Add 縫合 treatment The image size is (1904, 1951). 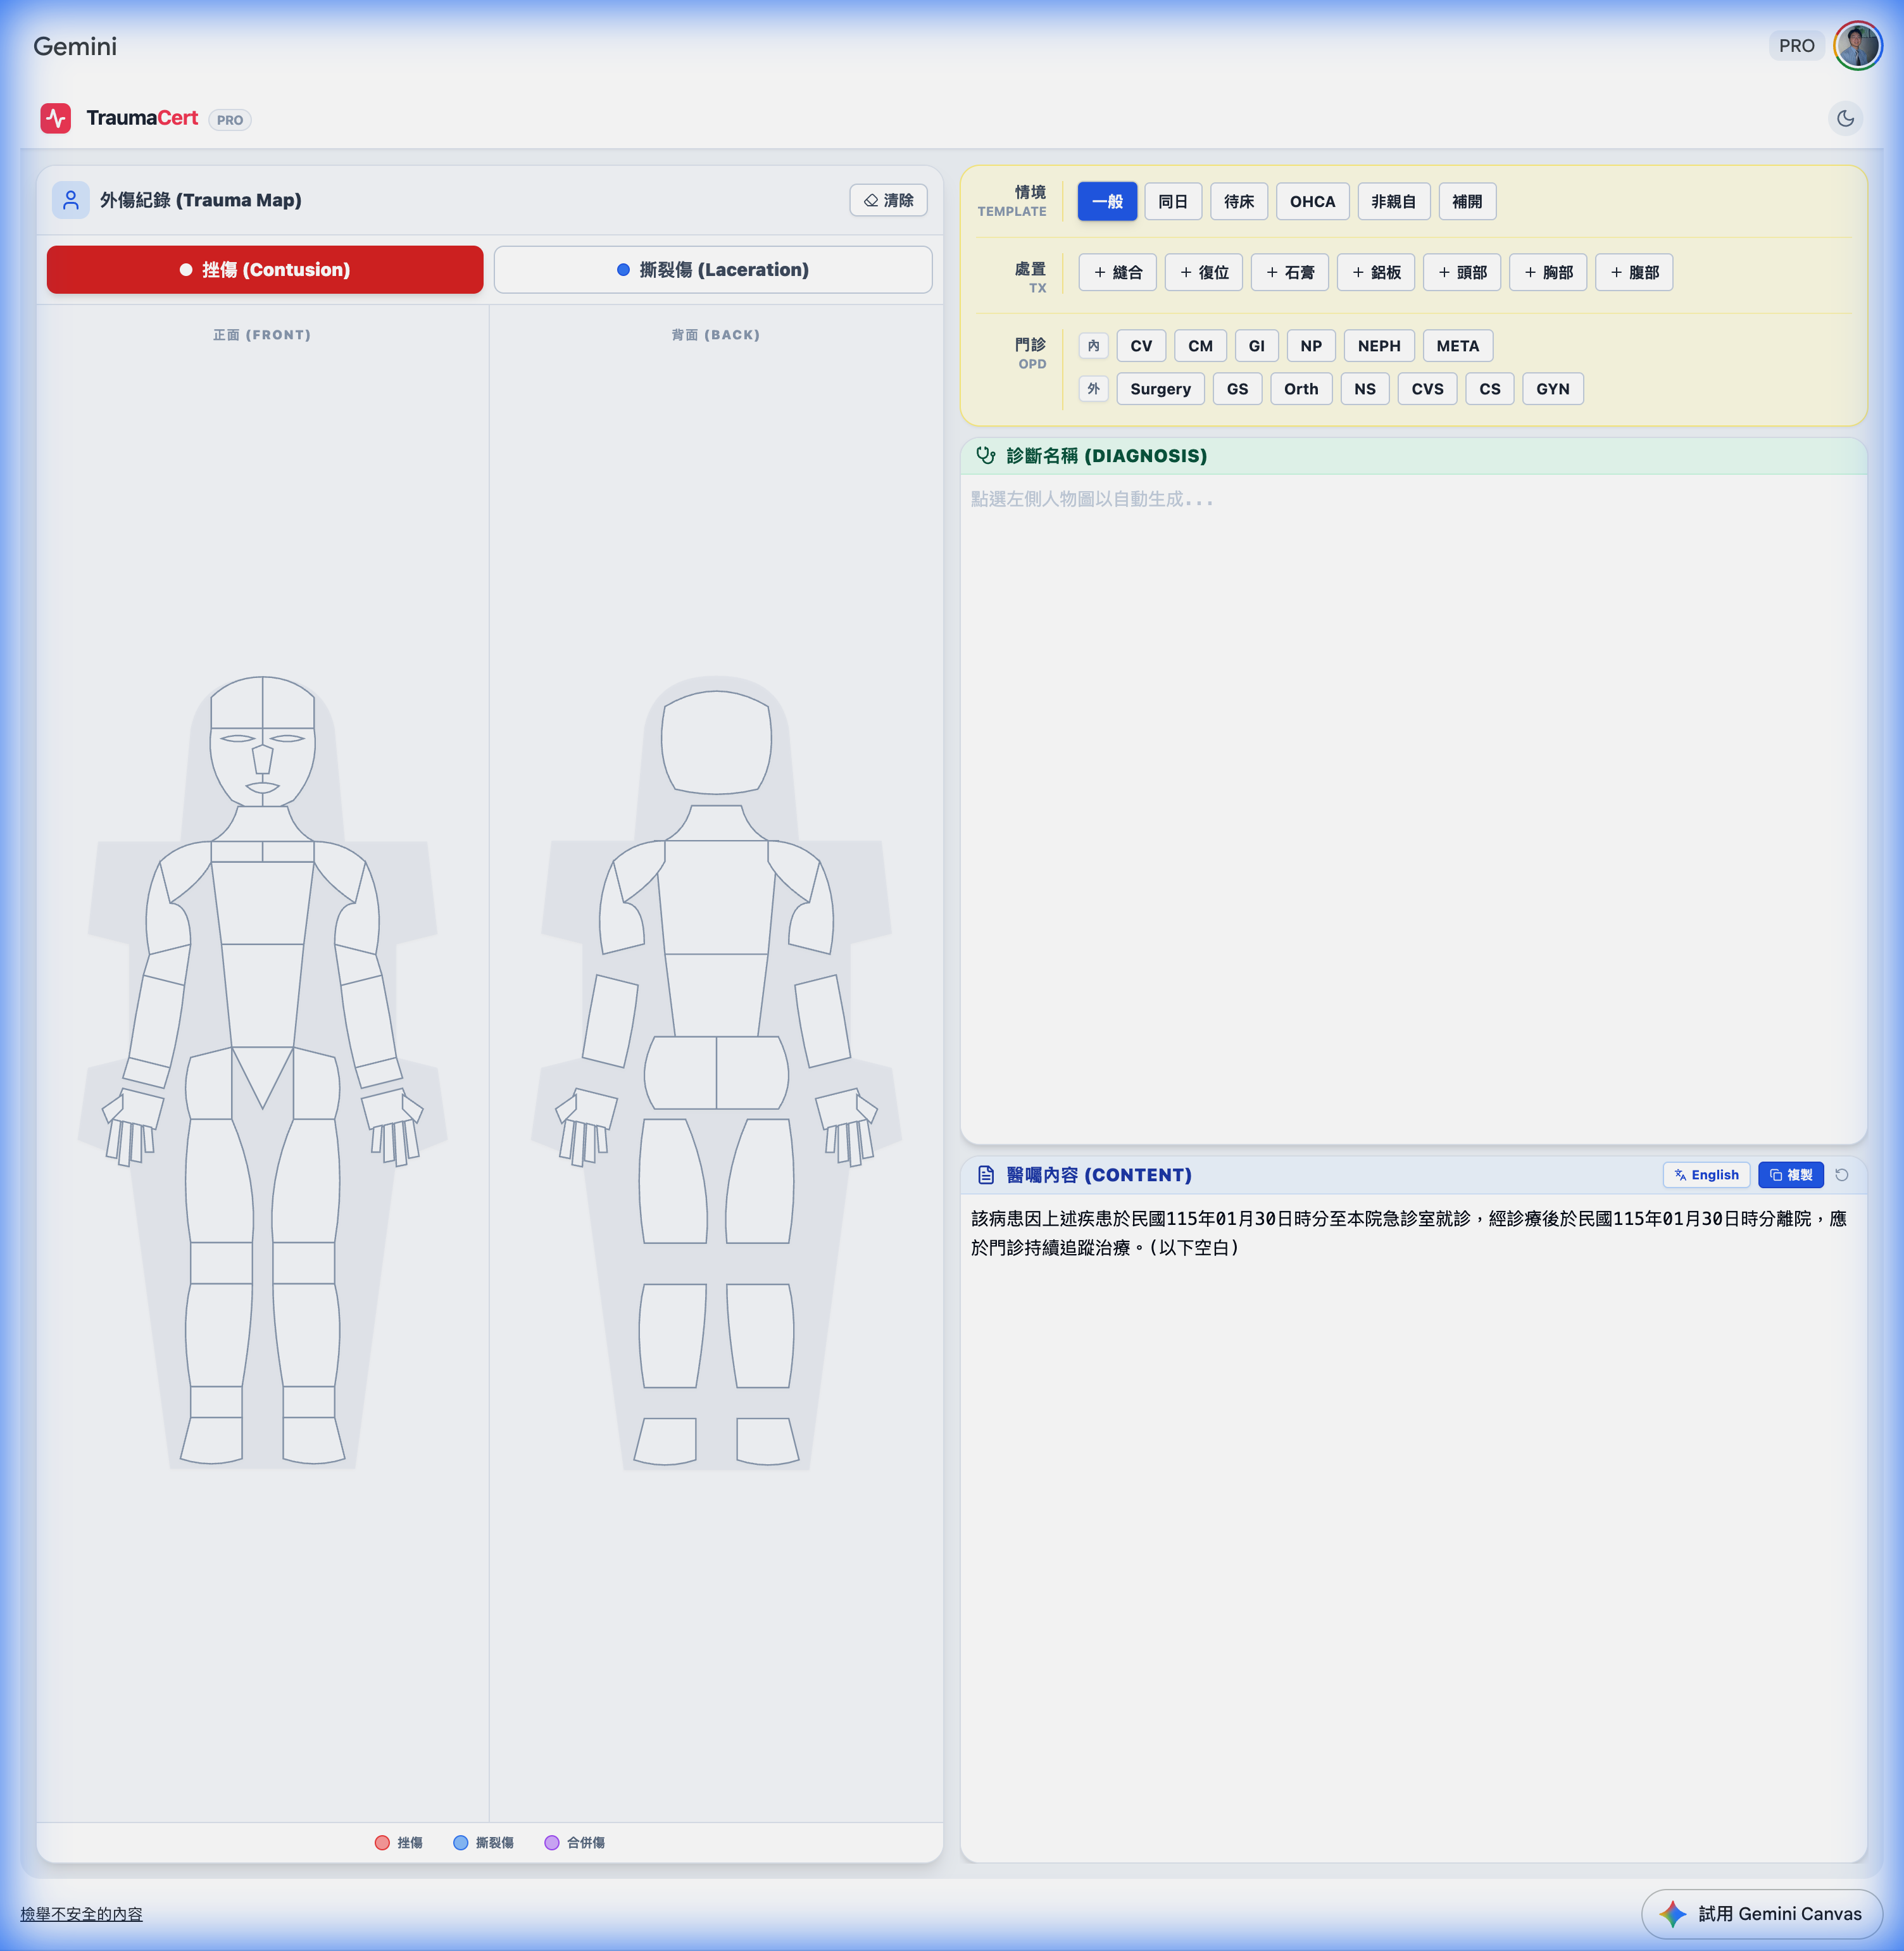[x=1117, y=272]
